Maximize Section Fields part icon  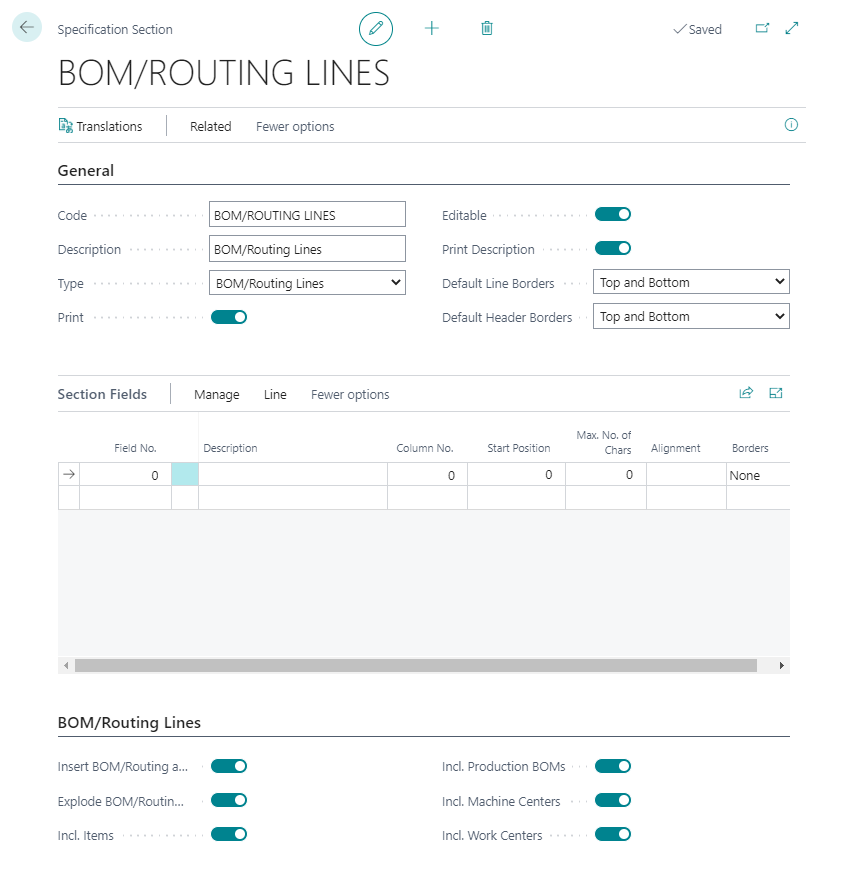tap(775, 393)
